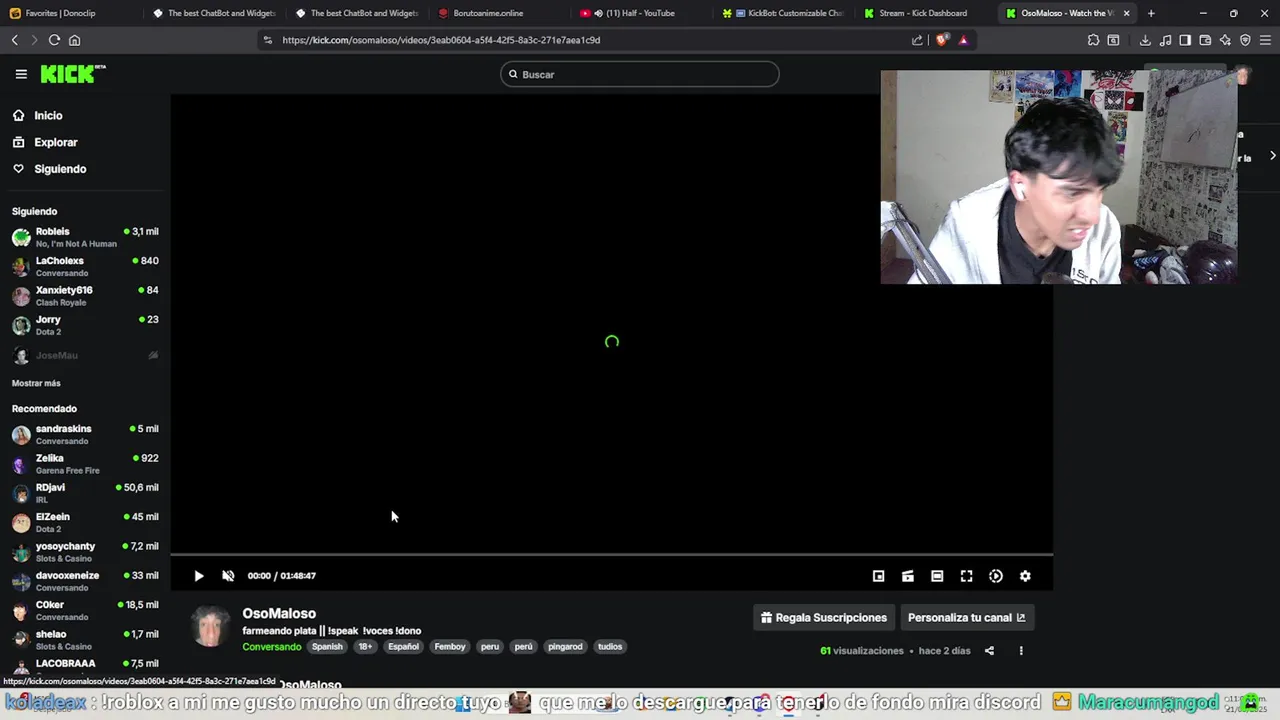The image size is (1280, 720).
Task: Open the Brave Rewards triangle icon
Action: click(963, 40)
